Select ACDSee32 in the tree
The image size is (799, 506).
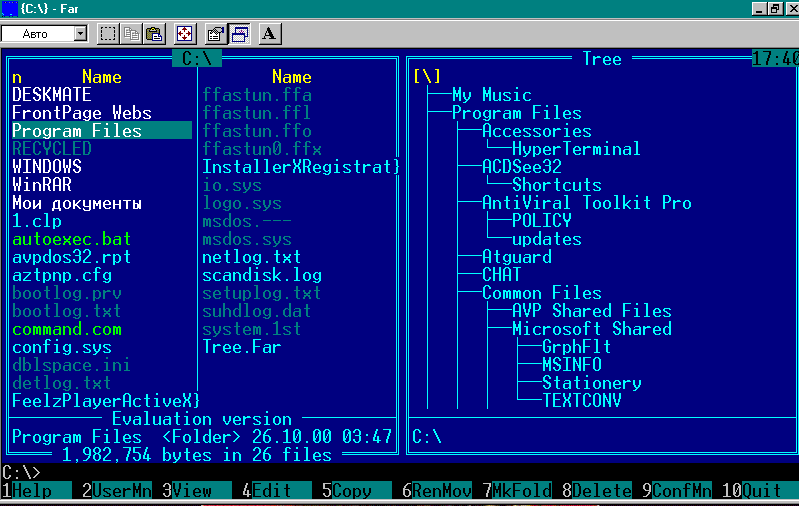point(522,167)
